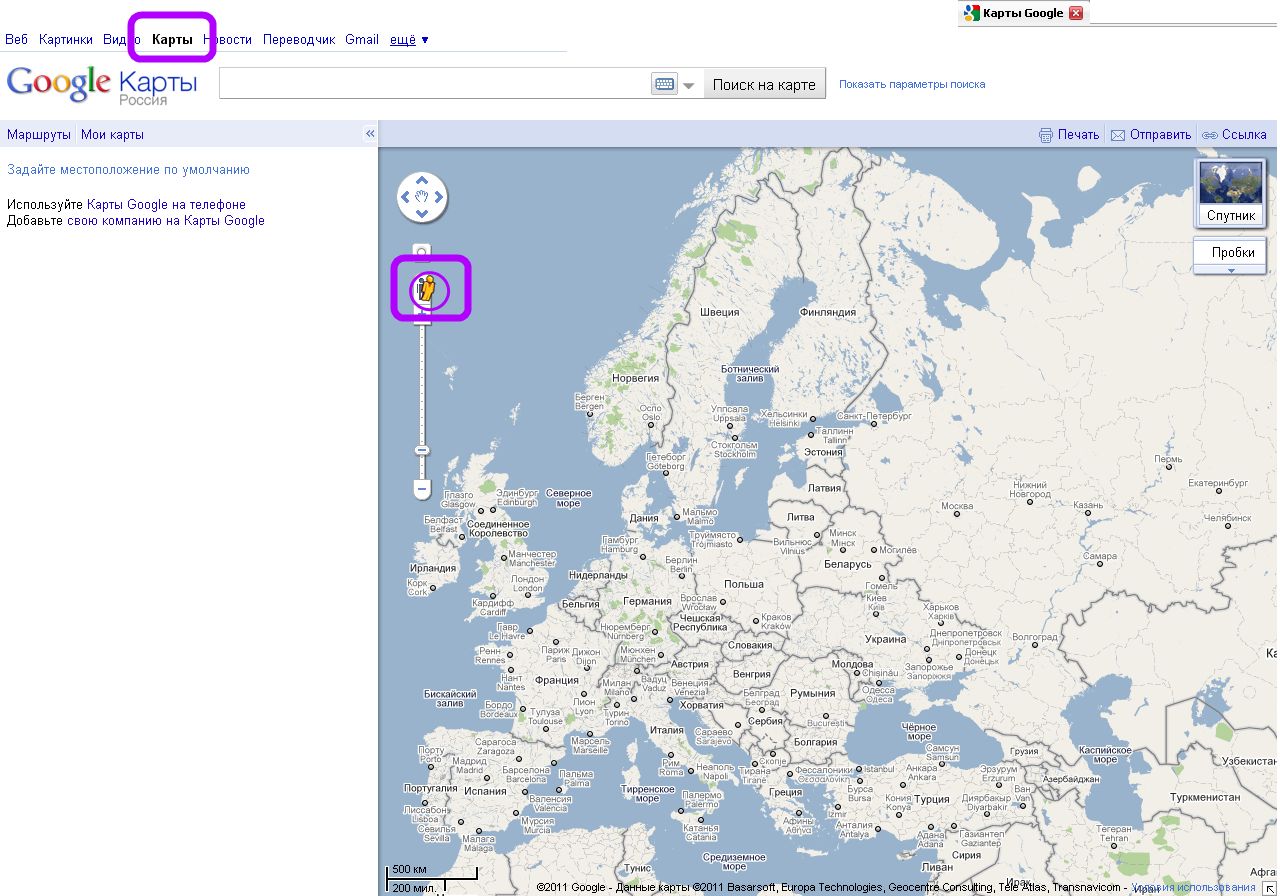
Task: Pan the map up with the north arrow
Action: pos(422,181)
